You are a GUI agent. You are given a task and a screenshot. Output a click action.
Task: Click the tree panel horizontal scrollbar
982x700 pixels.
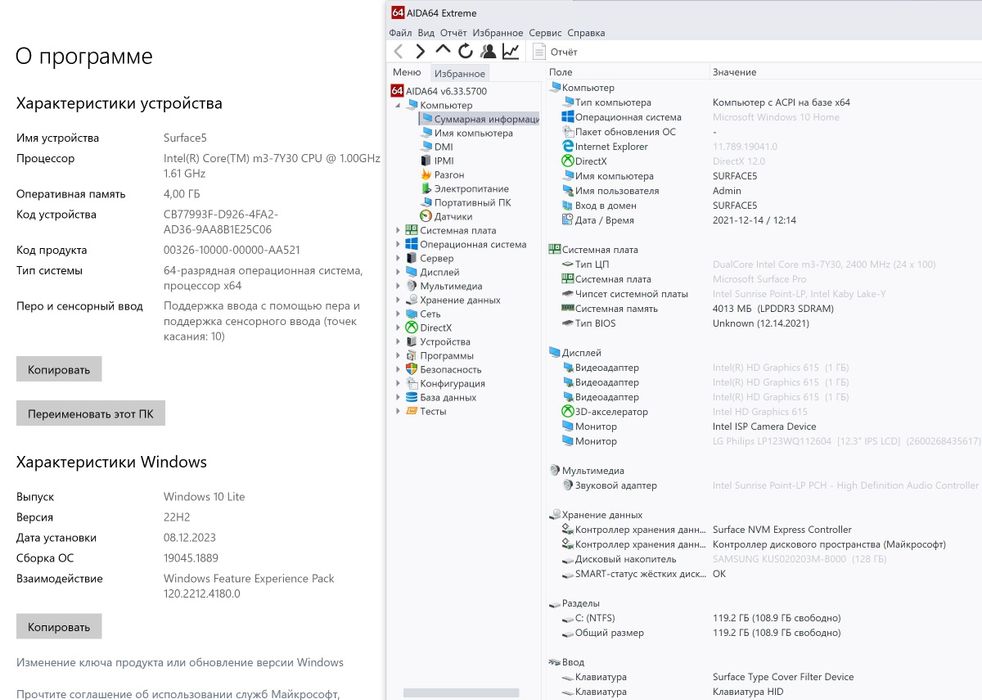click(461, 692)
